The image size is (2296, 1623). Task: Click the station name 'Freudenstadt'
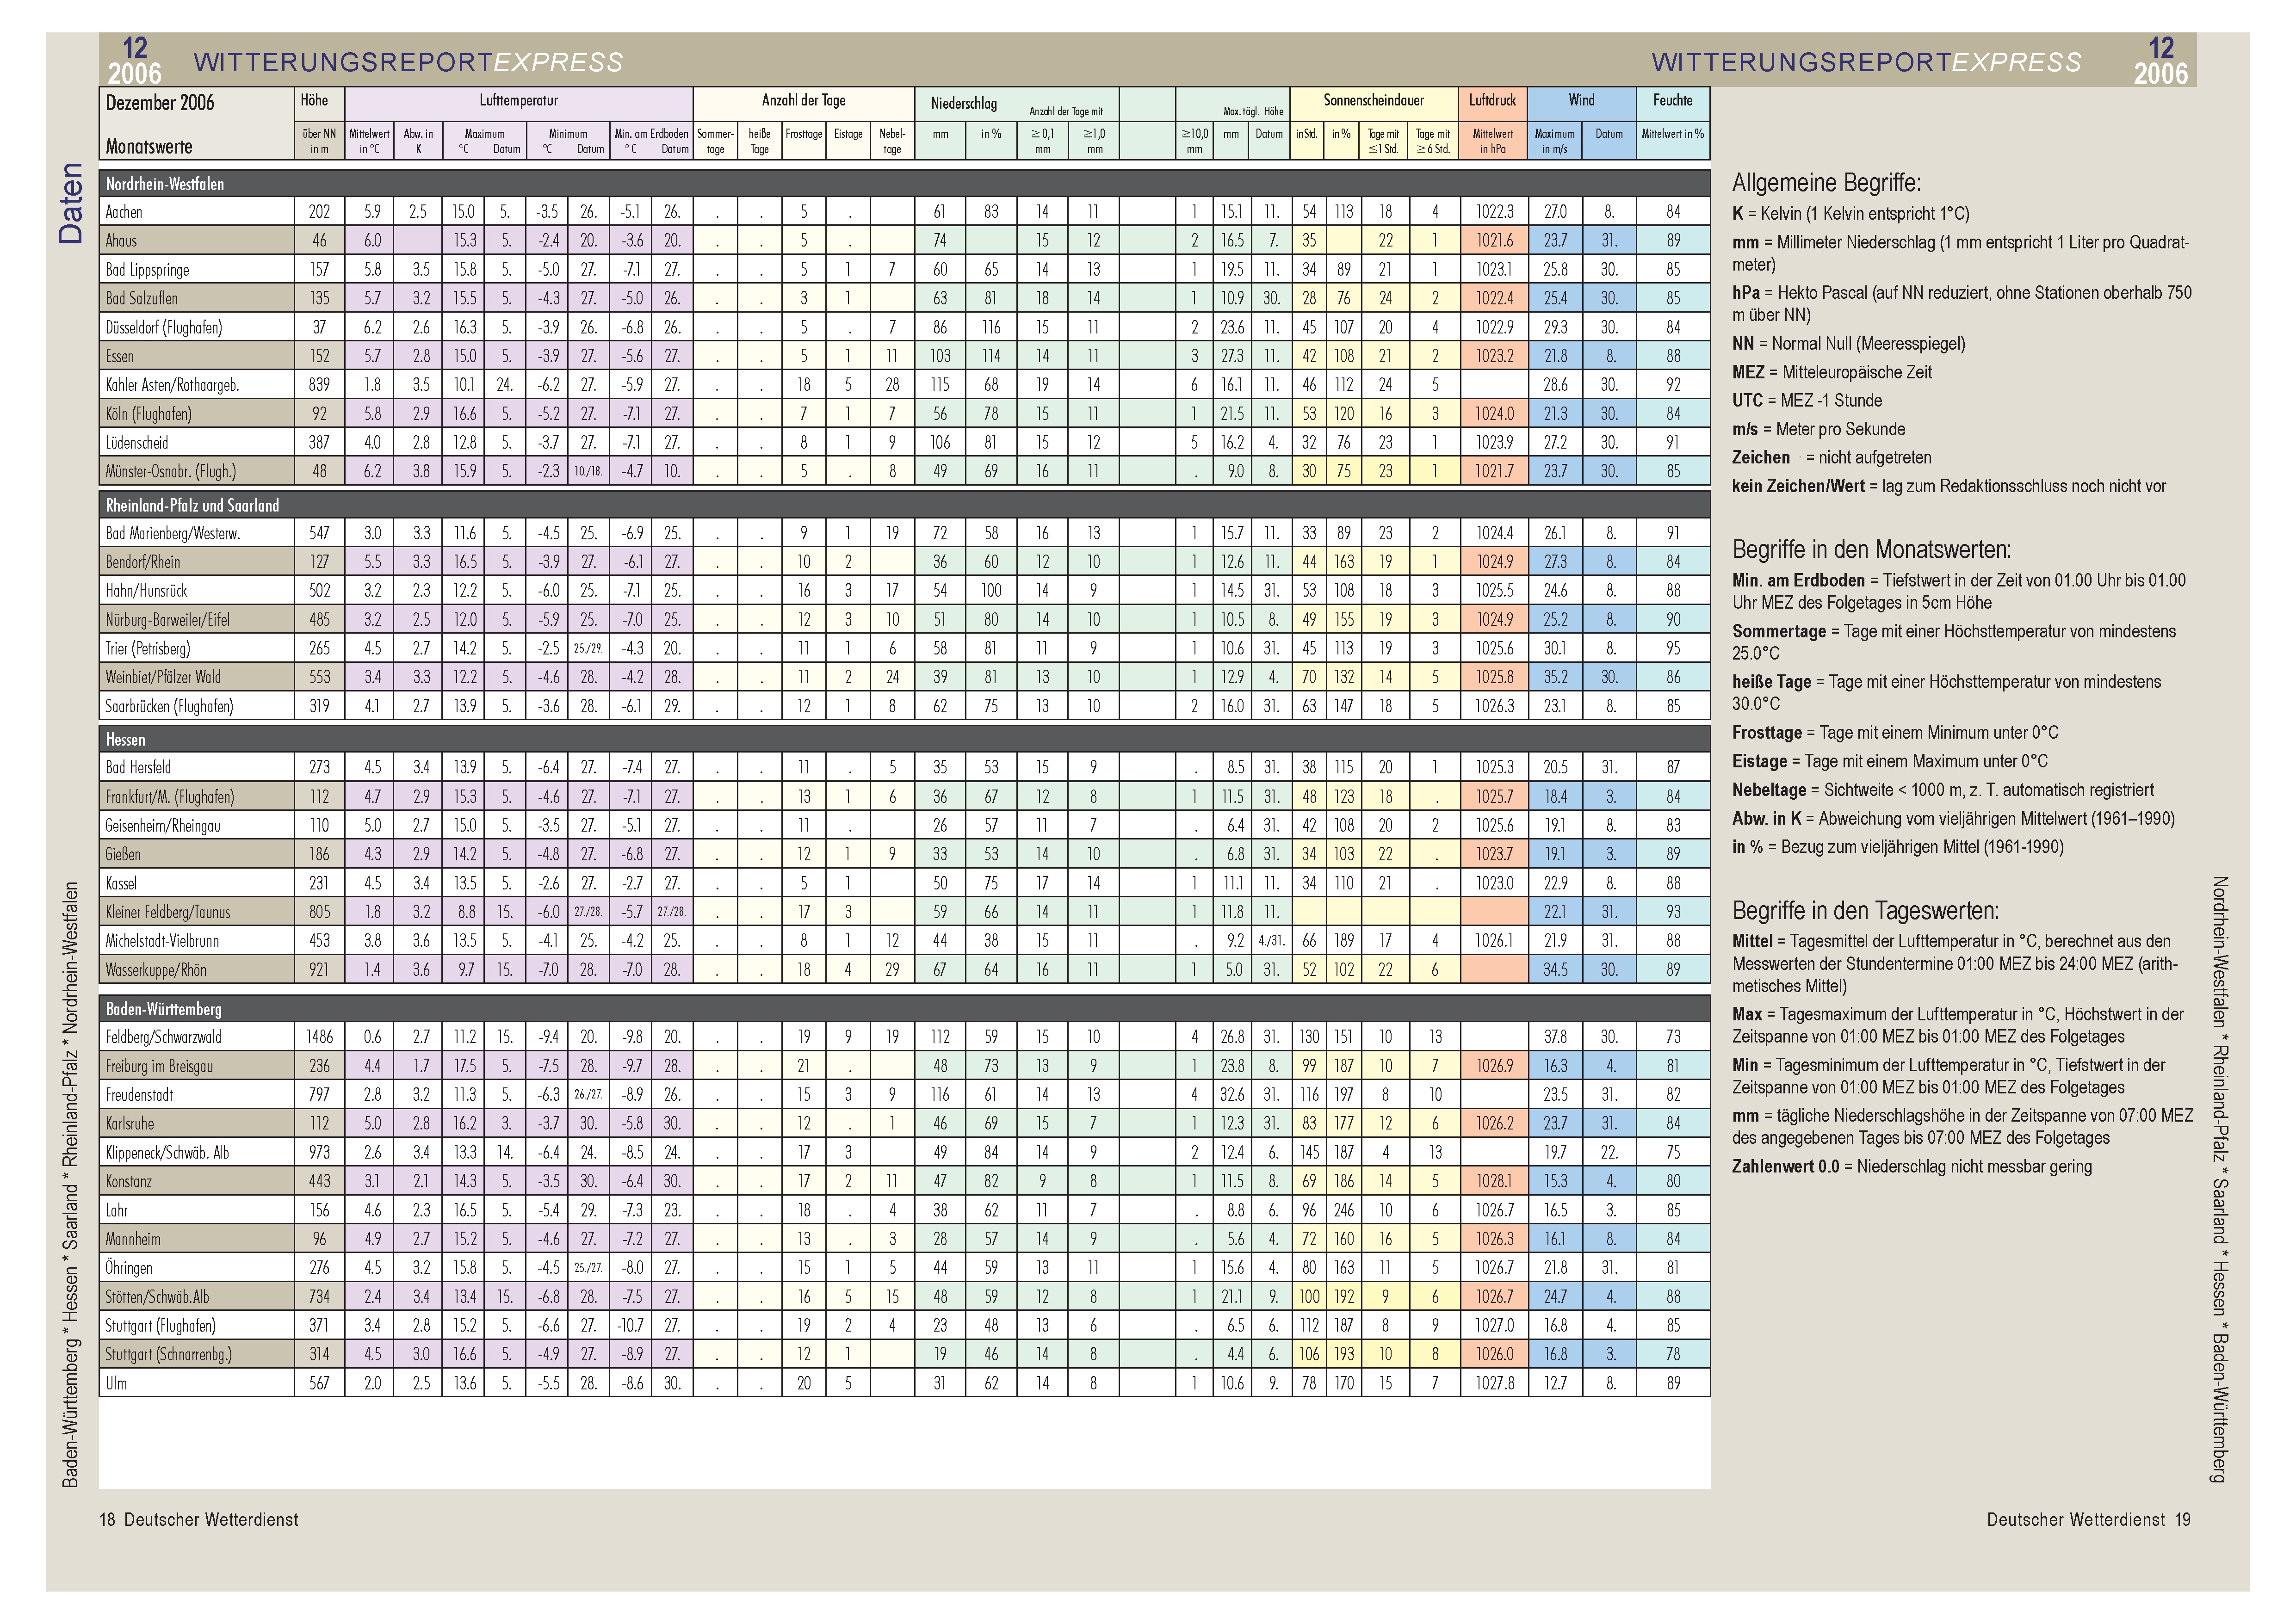coord(139,1095)
